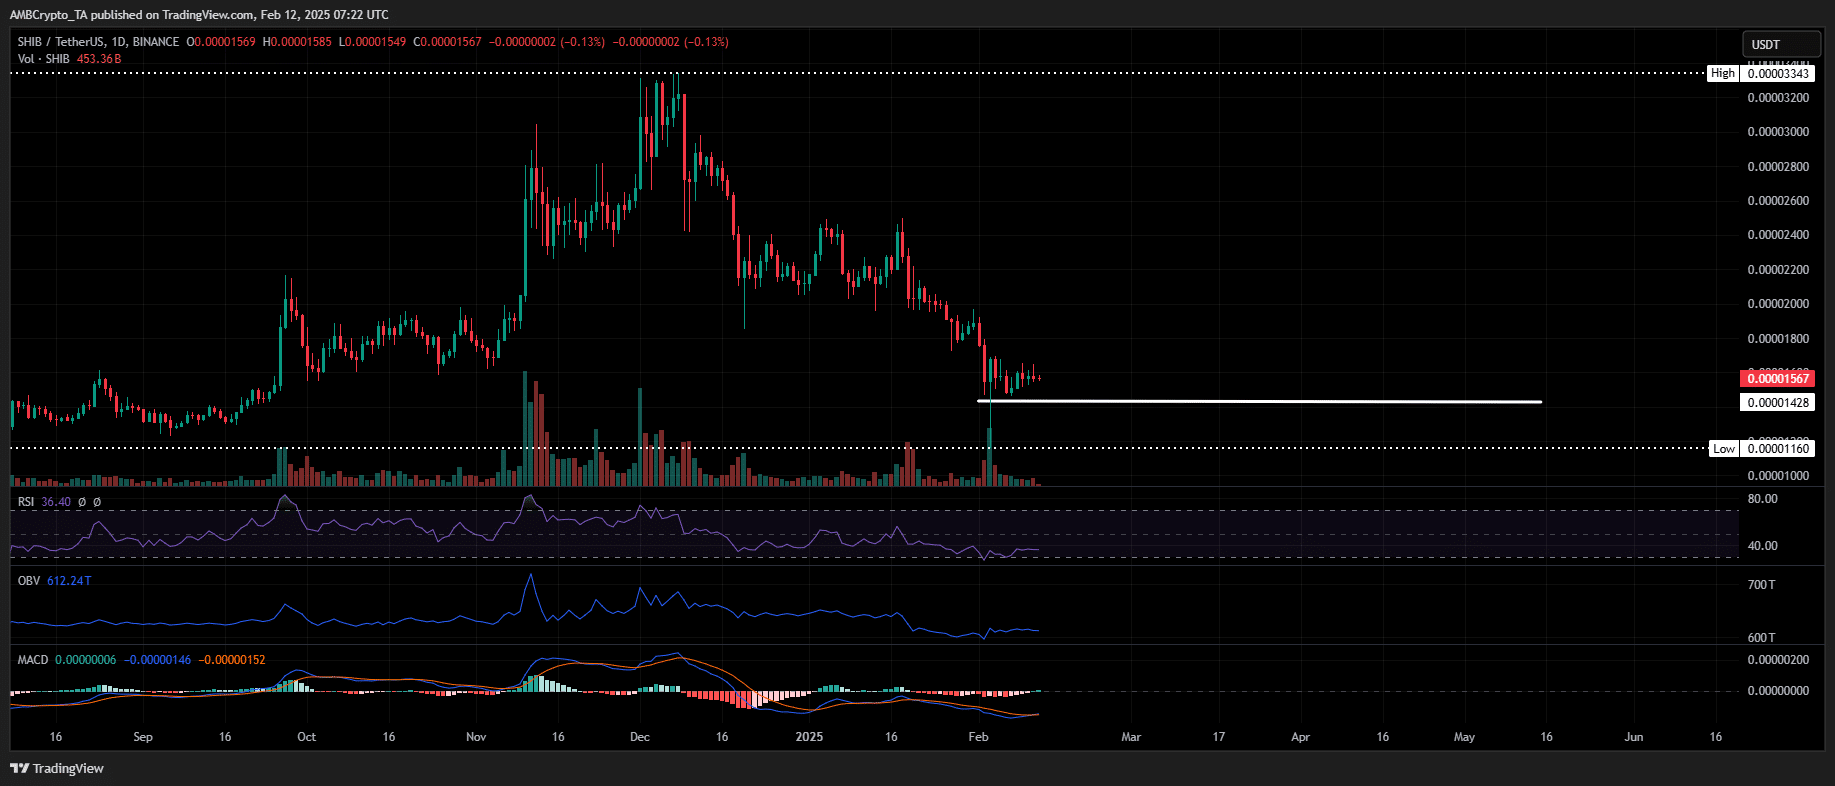Click the close value C0.00001567

click(x=447, y=42)
